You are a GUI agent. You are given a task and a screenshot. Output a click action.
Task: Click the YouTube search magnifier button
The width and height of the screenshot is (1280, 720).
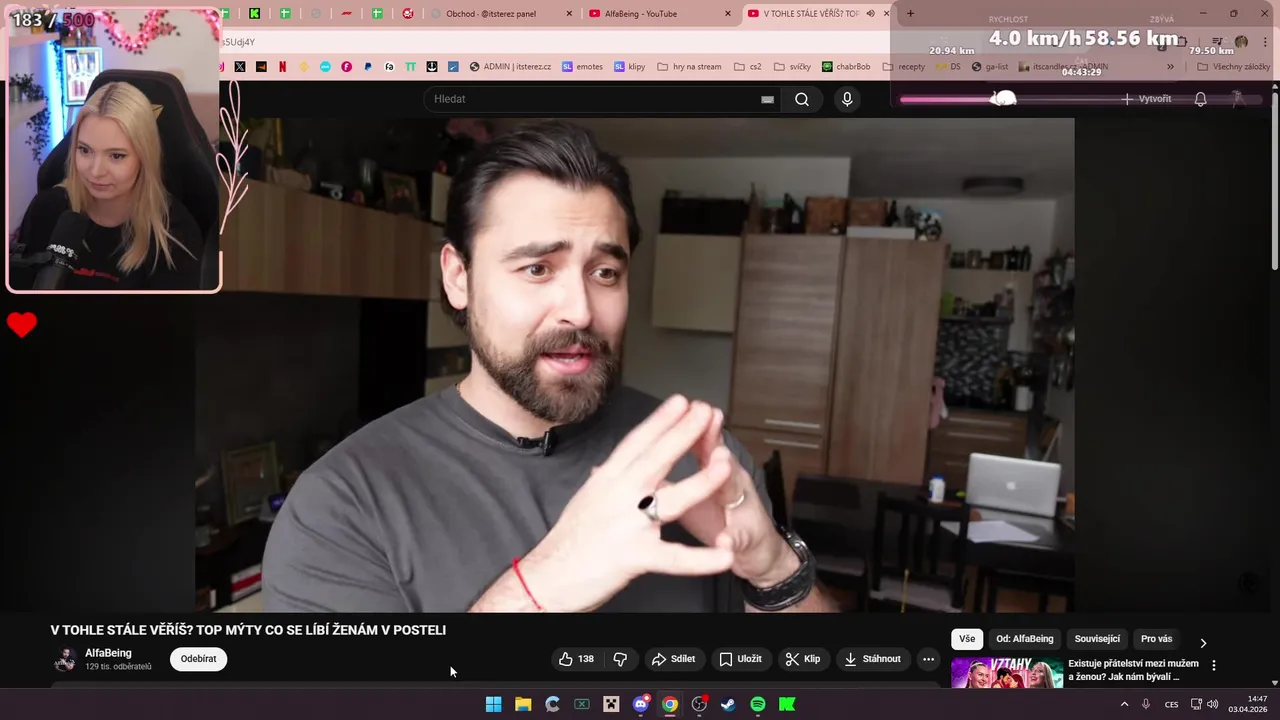802,99
